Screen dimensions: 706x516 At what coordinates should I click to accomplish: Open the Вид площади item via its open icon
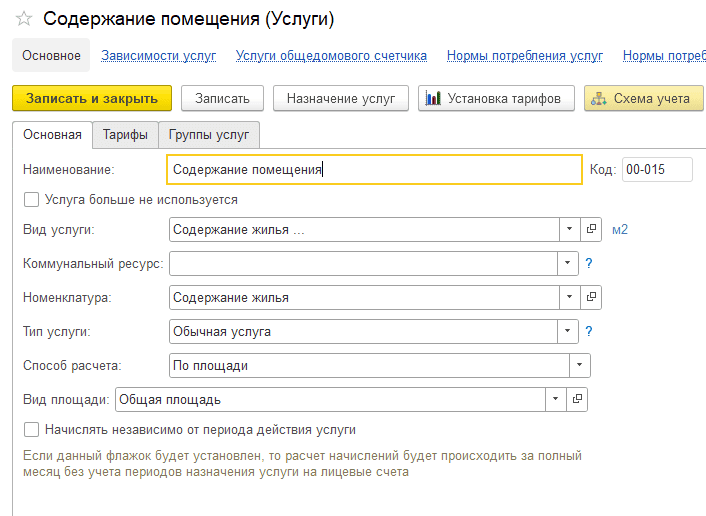[x=577, y=400]
